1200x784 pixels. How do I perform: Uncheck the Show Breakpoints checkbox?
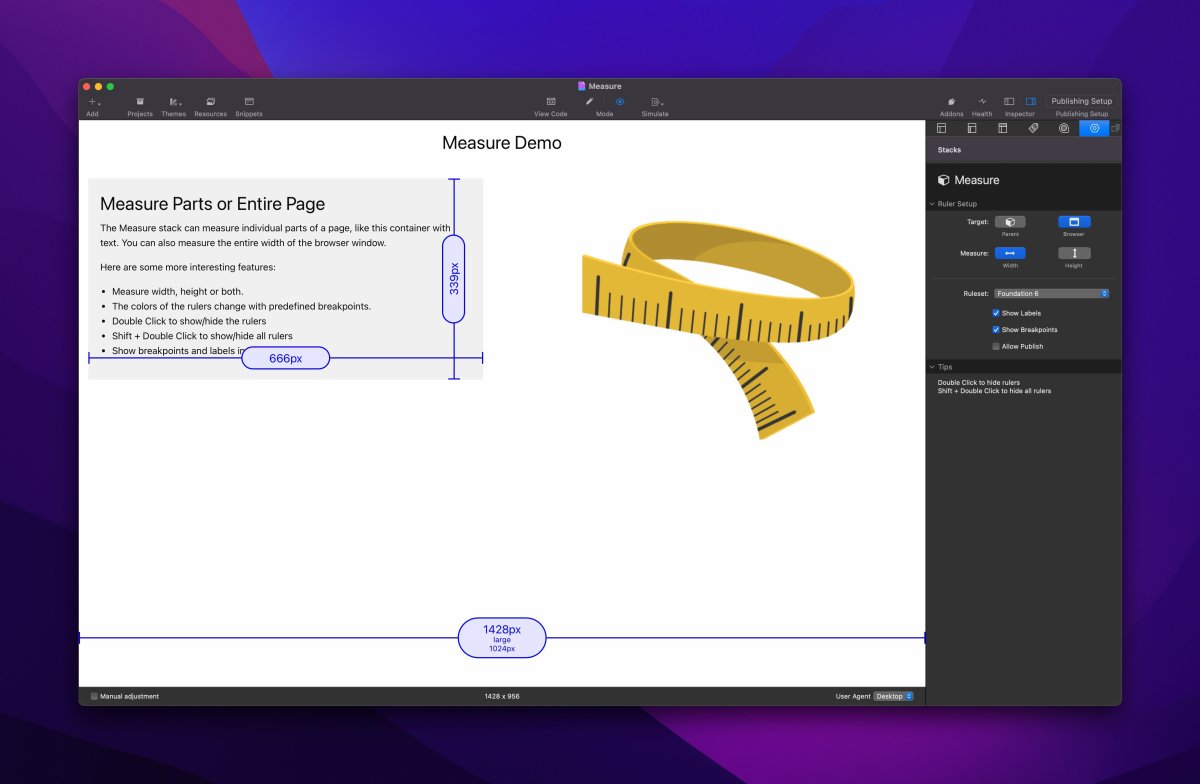[996, 329]
